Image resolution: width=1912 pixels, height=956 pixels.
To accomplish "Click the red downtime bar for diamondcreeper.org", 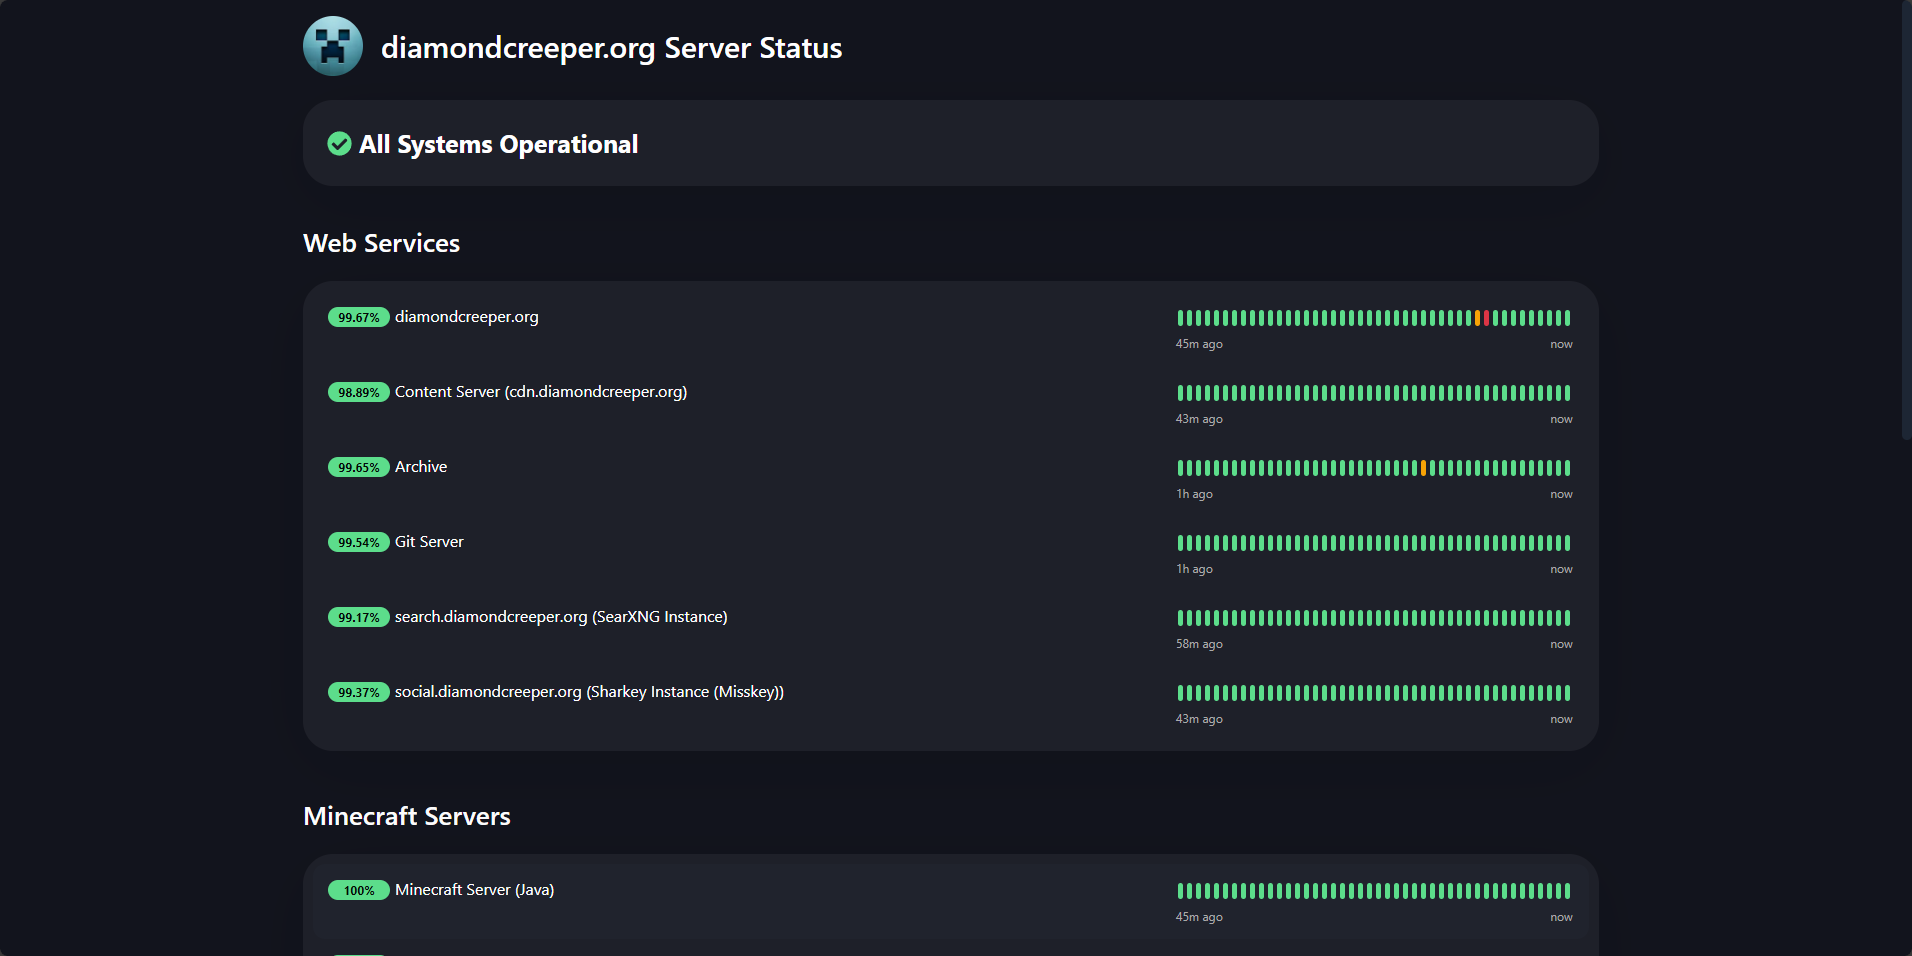I will point(1486,318).
